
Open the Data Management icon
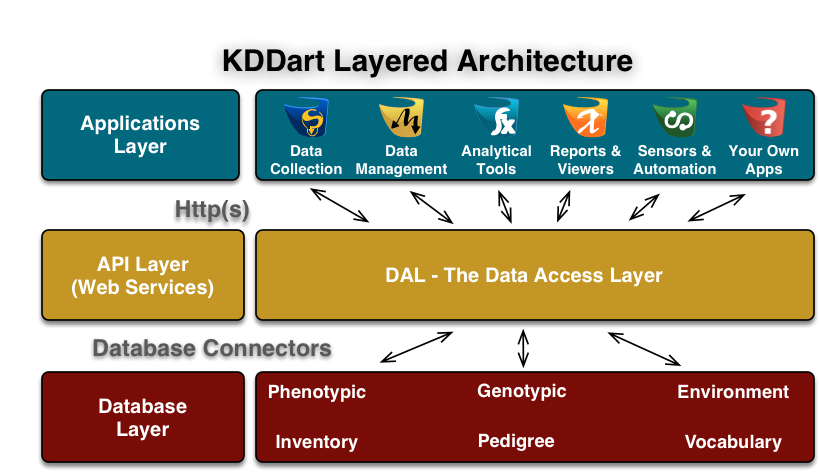coord(401,119)
